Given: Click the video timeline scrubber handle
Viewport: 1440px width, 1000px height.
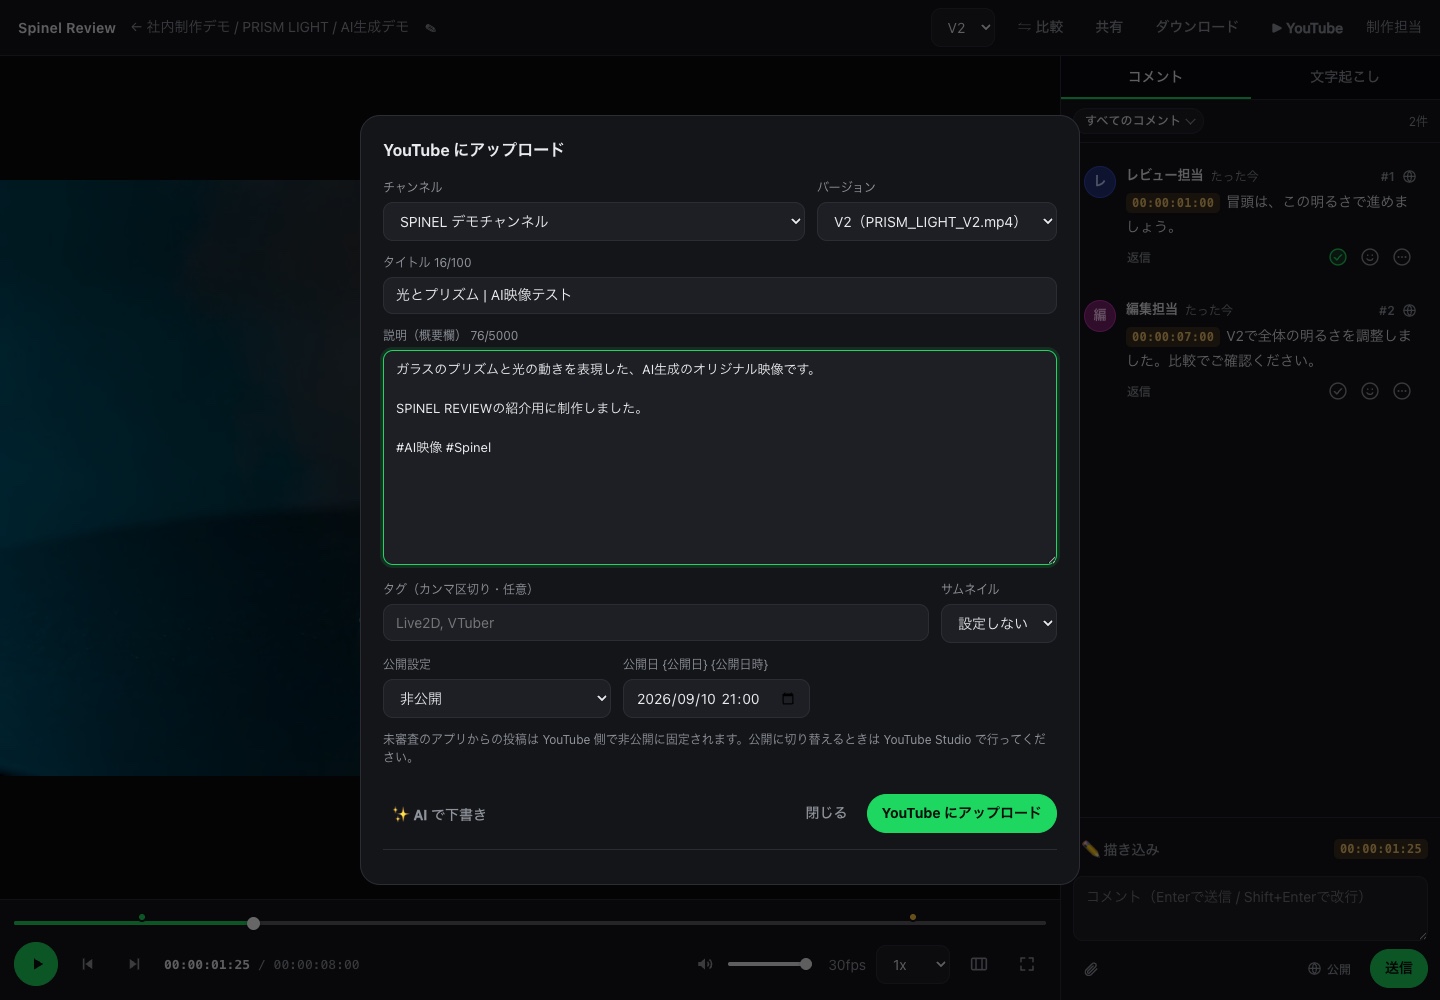Looking at the screenshot, I should click(254, 923).
